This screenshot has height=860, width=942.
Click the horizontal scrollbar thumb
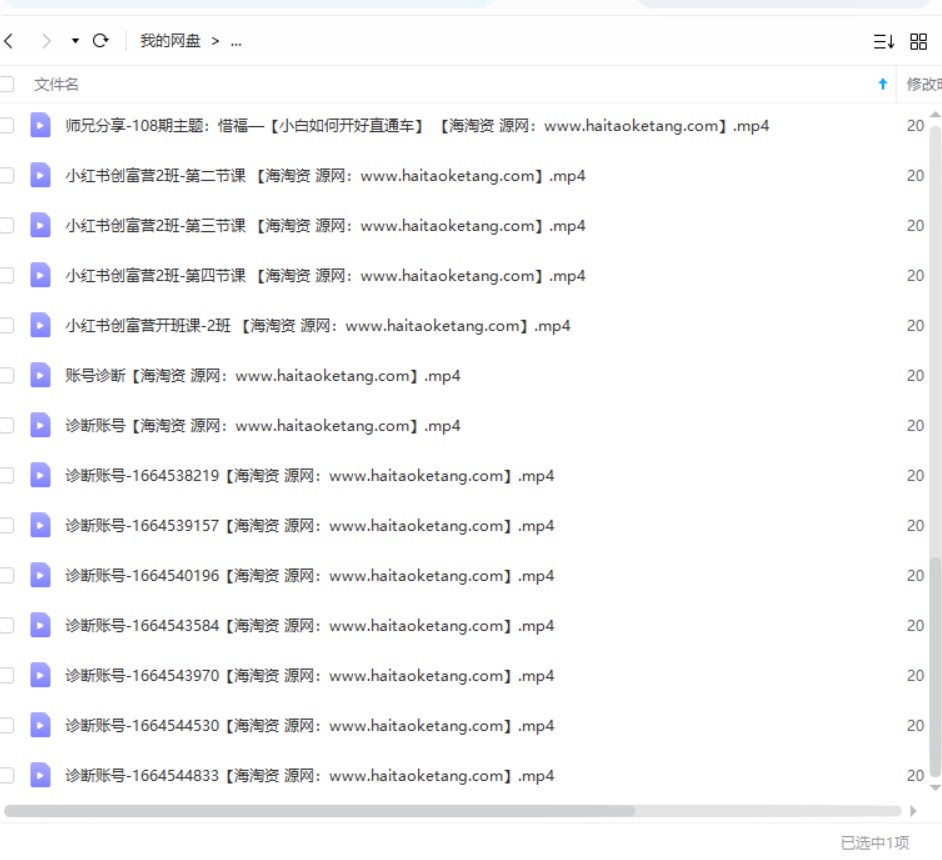pyautogui.click(x=319, y=811)
